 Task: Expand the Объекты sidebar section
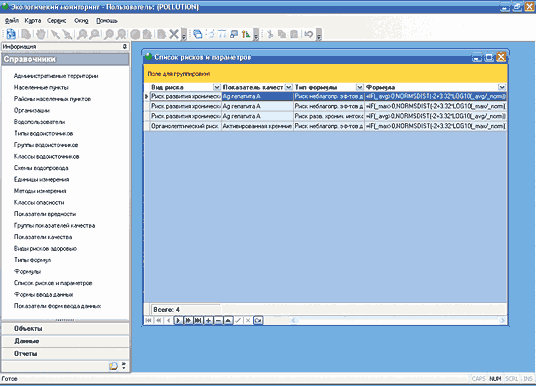(x=65, y=329)
